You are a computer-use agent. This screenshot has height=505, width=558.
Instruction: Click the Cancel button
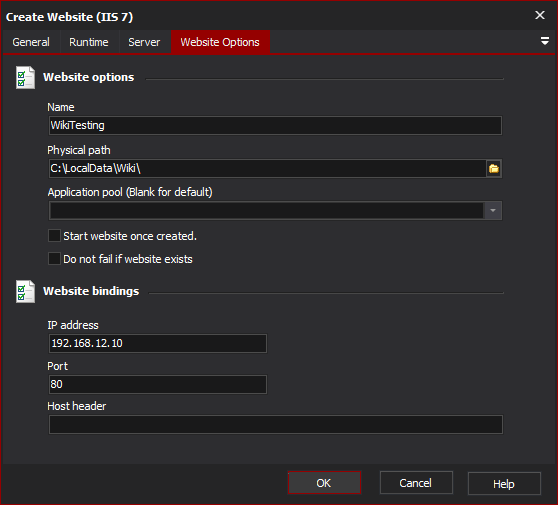[x=416, y=483]
